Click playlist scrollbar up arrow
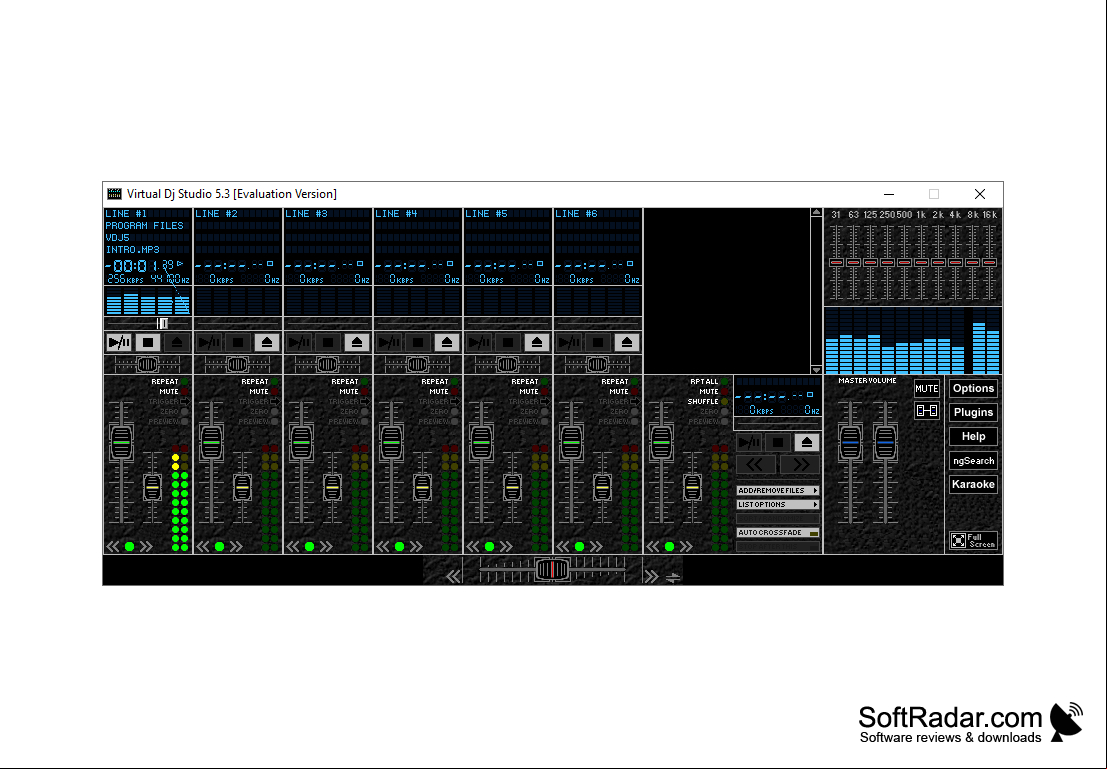The height and width of the screenshot is (769, 1107). [817, 213]
